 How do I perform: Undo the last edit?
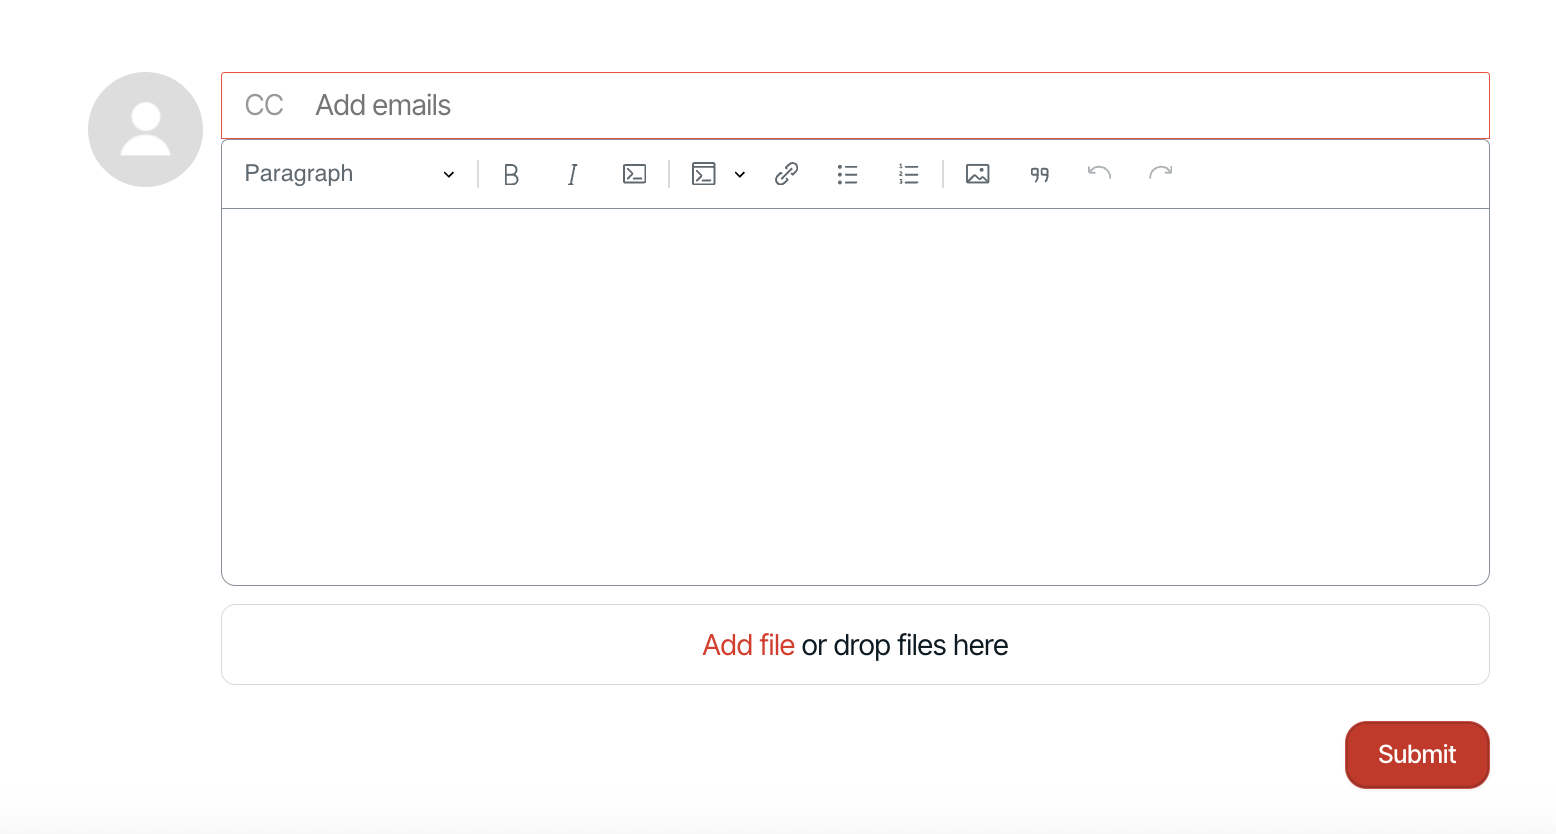pyautogui.click(x=1100, y=174)
